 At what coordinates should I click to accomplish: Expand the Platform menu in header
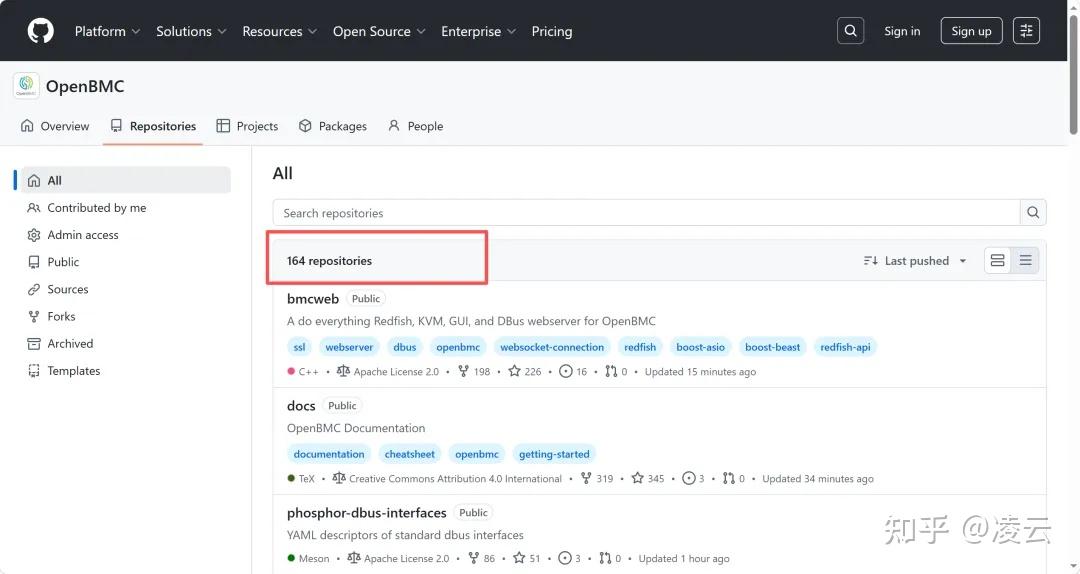click(107, 31)
